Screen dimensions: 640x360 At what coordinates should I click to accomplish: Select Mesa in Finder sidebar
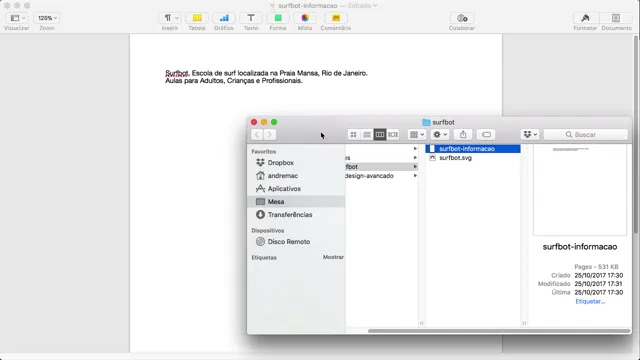pos(296,201)
